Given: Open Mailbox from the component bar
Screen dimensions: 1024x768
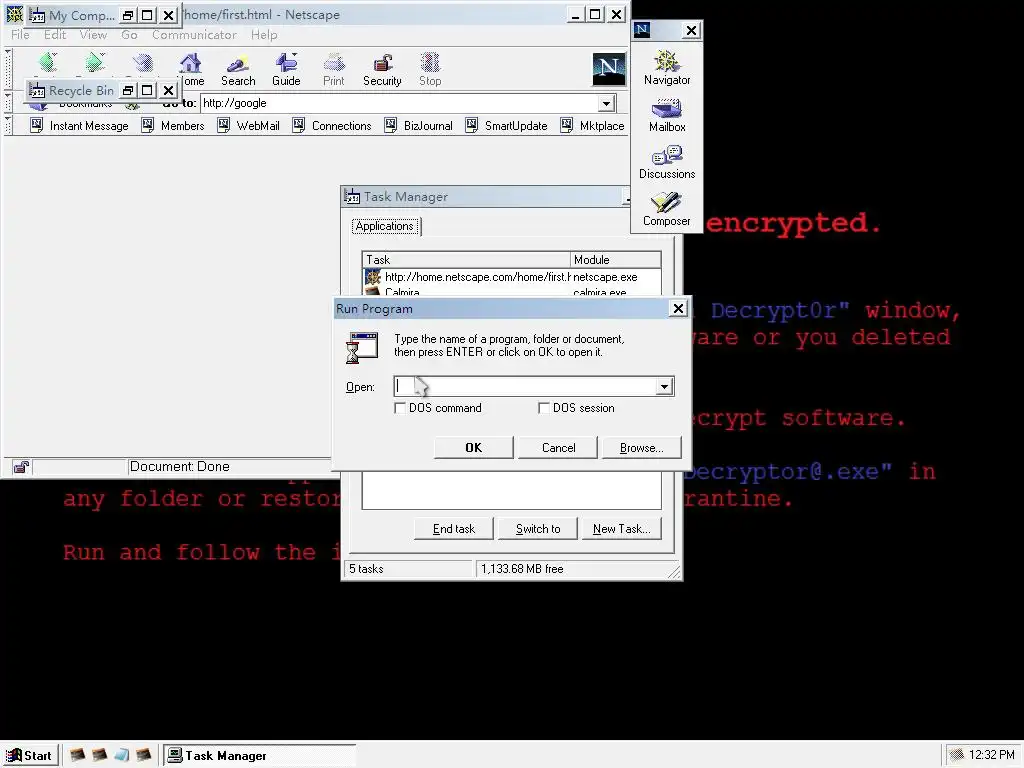Looking at the screenshot, I should point(667,116).
